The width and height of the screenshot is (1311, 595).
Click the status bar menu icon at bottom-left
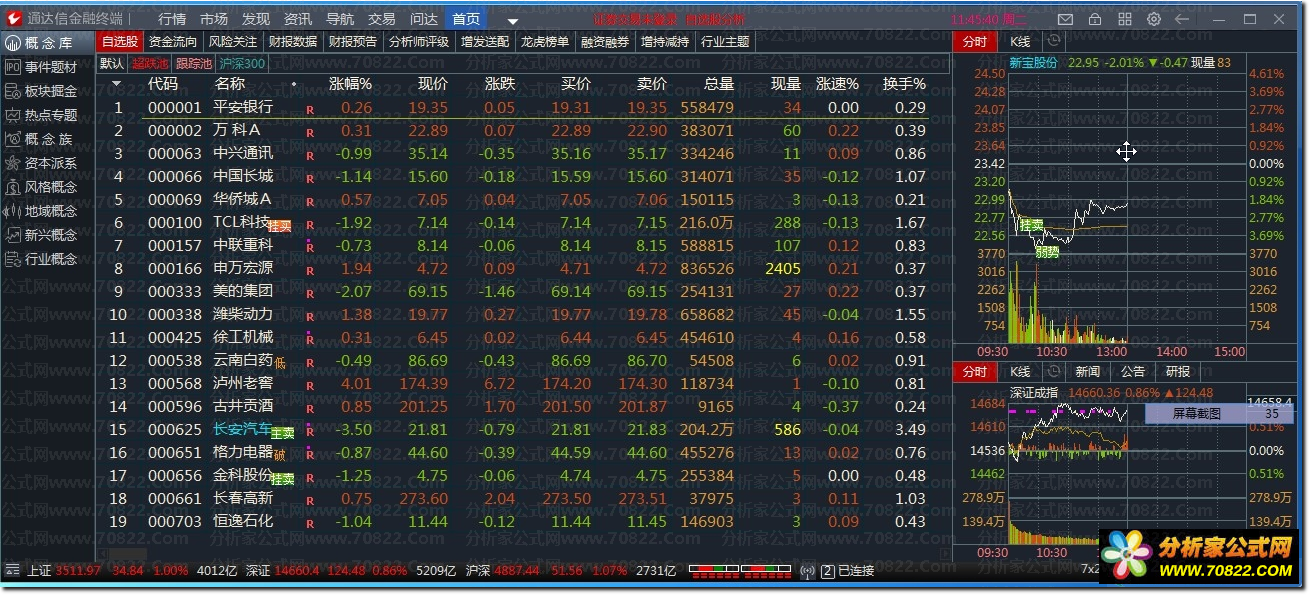pos(12,570)
